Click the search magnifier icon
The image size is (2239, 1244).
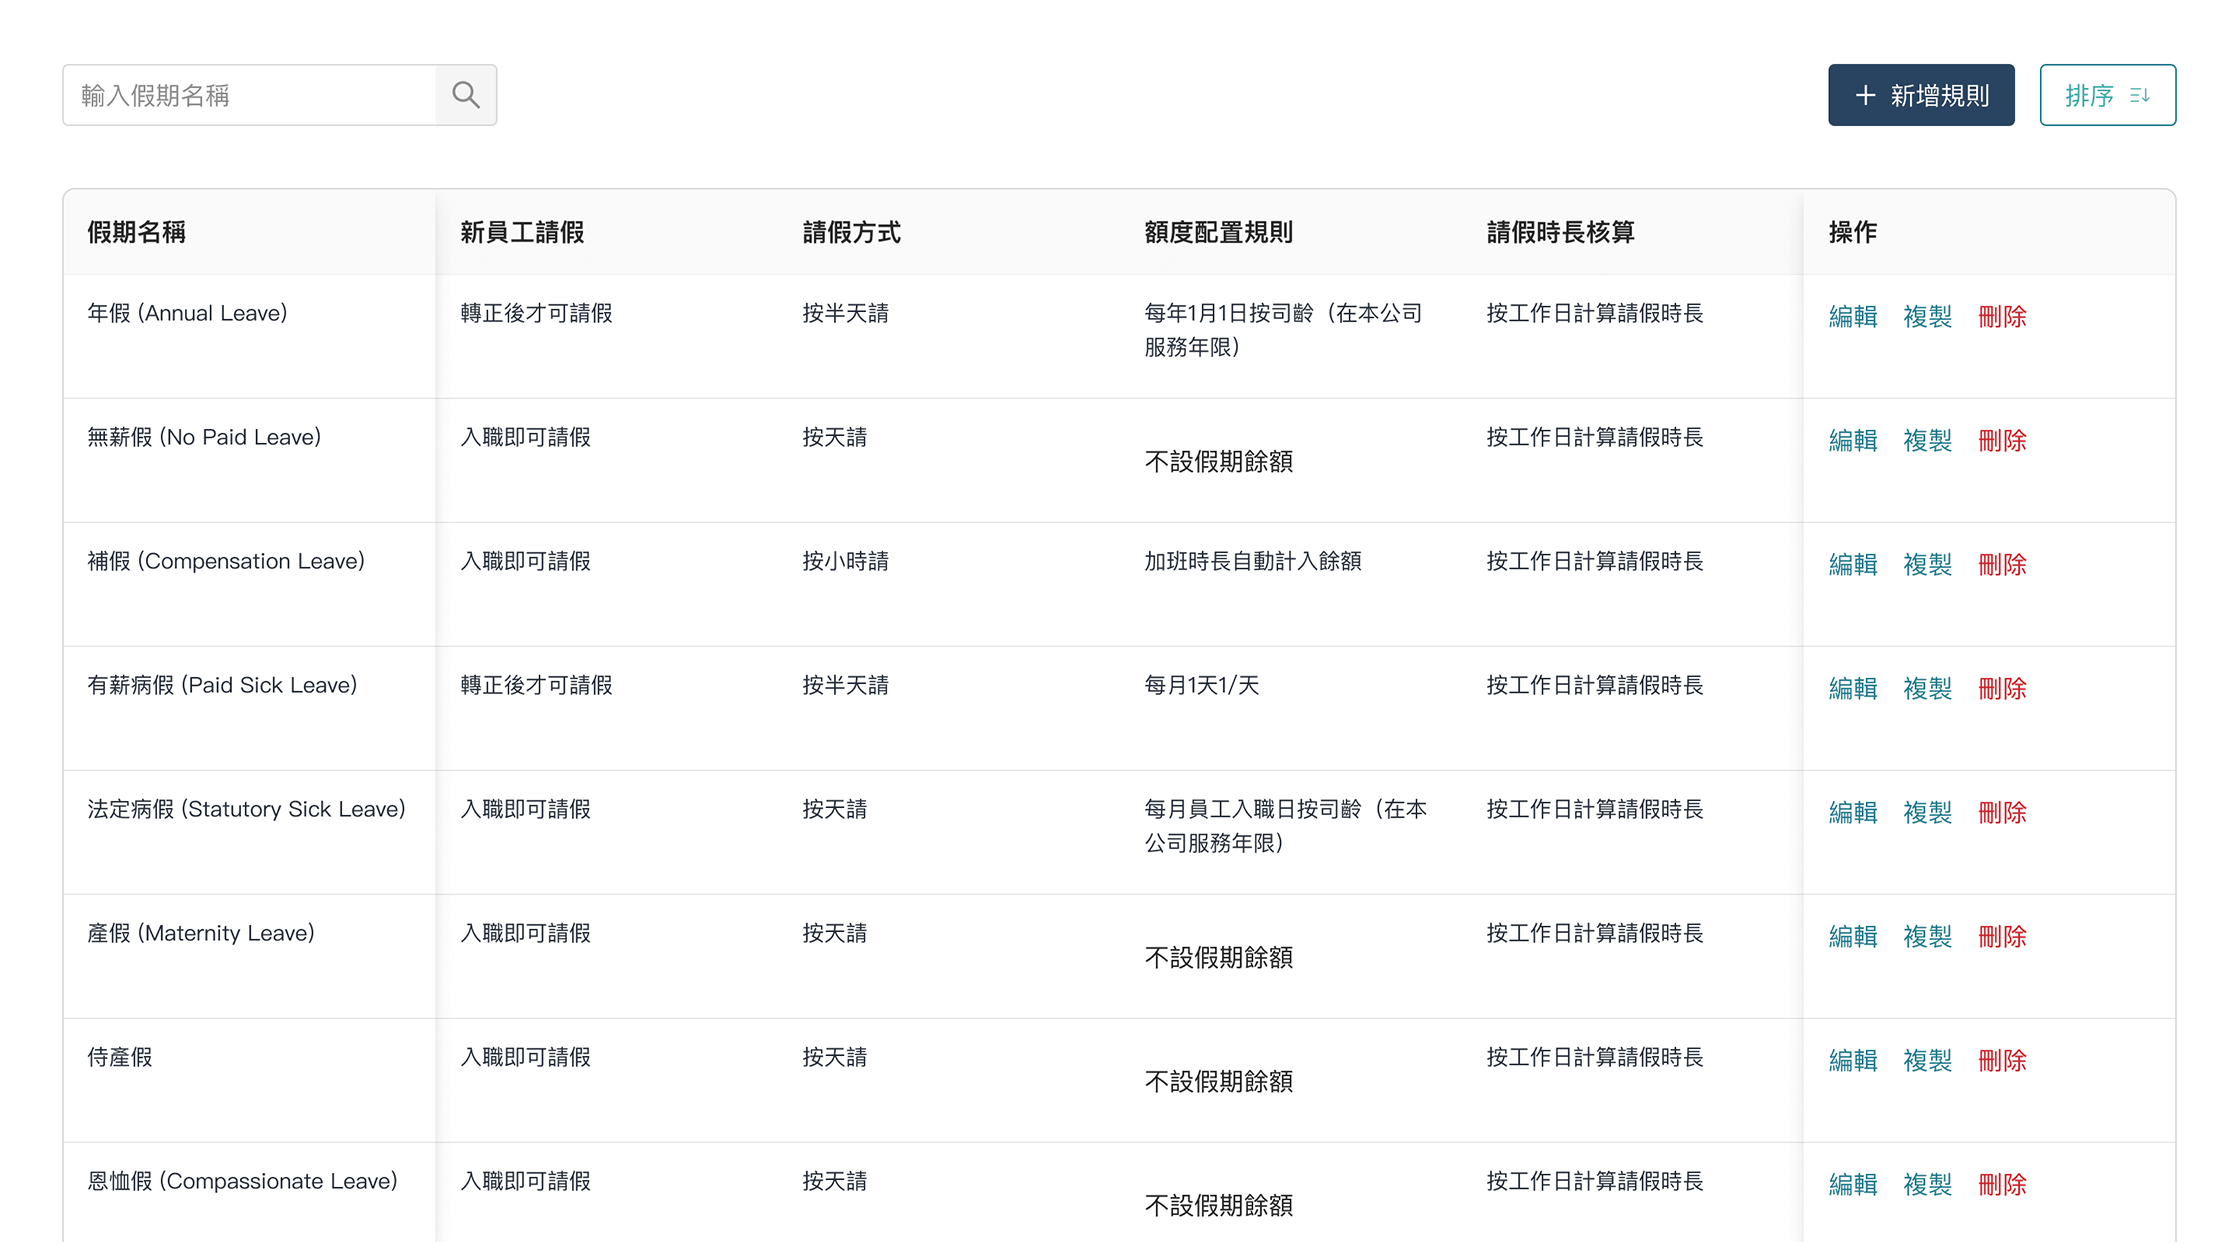466,95
